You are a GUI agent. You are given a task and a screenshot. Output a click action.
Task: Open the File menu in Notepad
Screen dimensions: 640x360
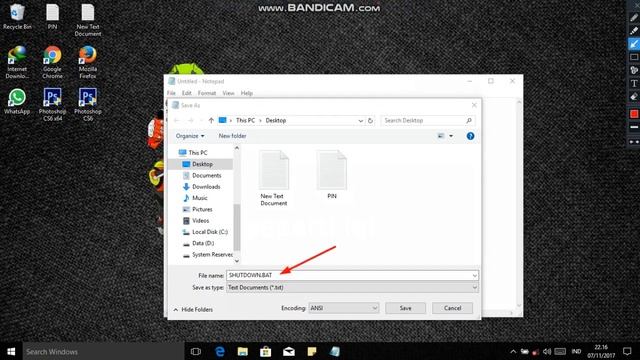click(x=171, y=93)
